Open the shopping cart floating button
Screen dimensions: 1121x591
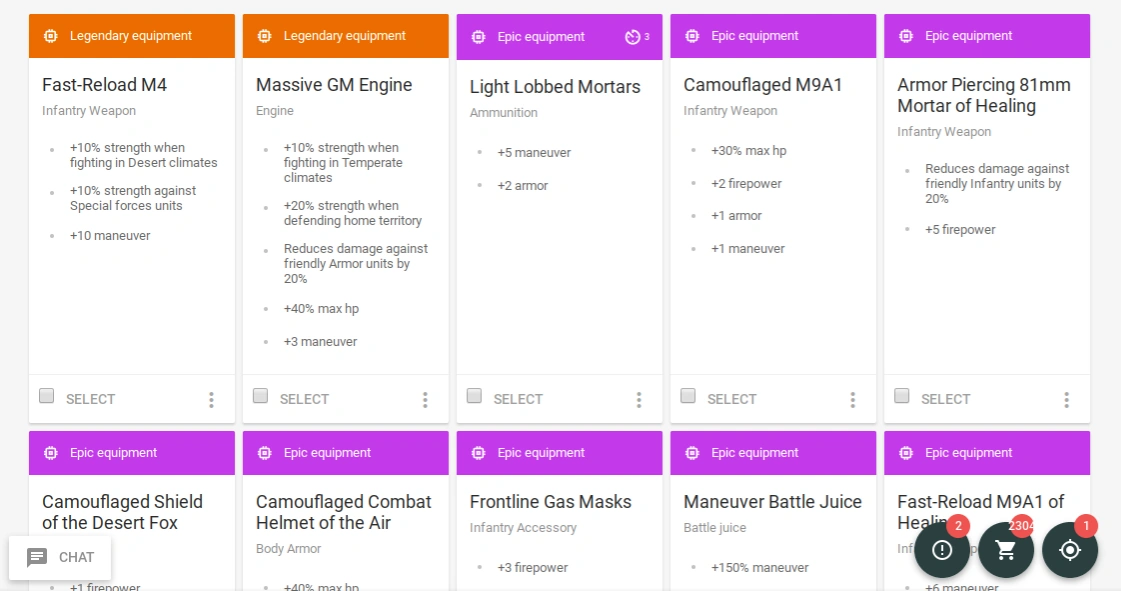point(1006,550)
